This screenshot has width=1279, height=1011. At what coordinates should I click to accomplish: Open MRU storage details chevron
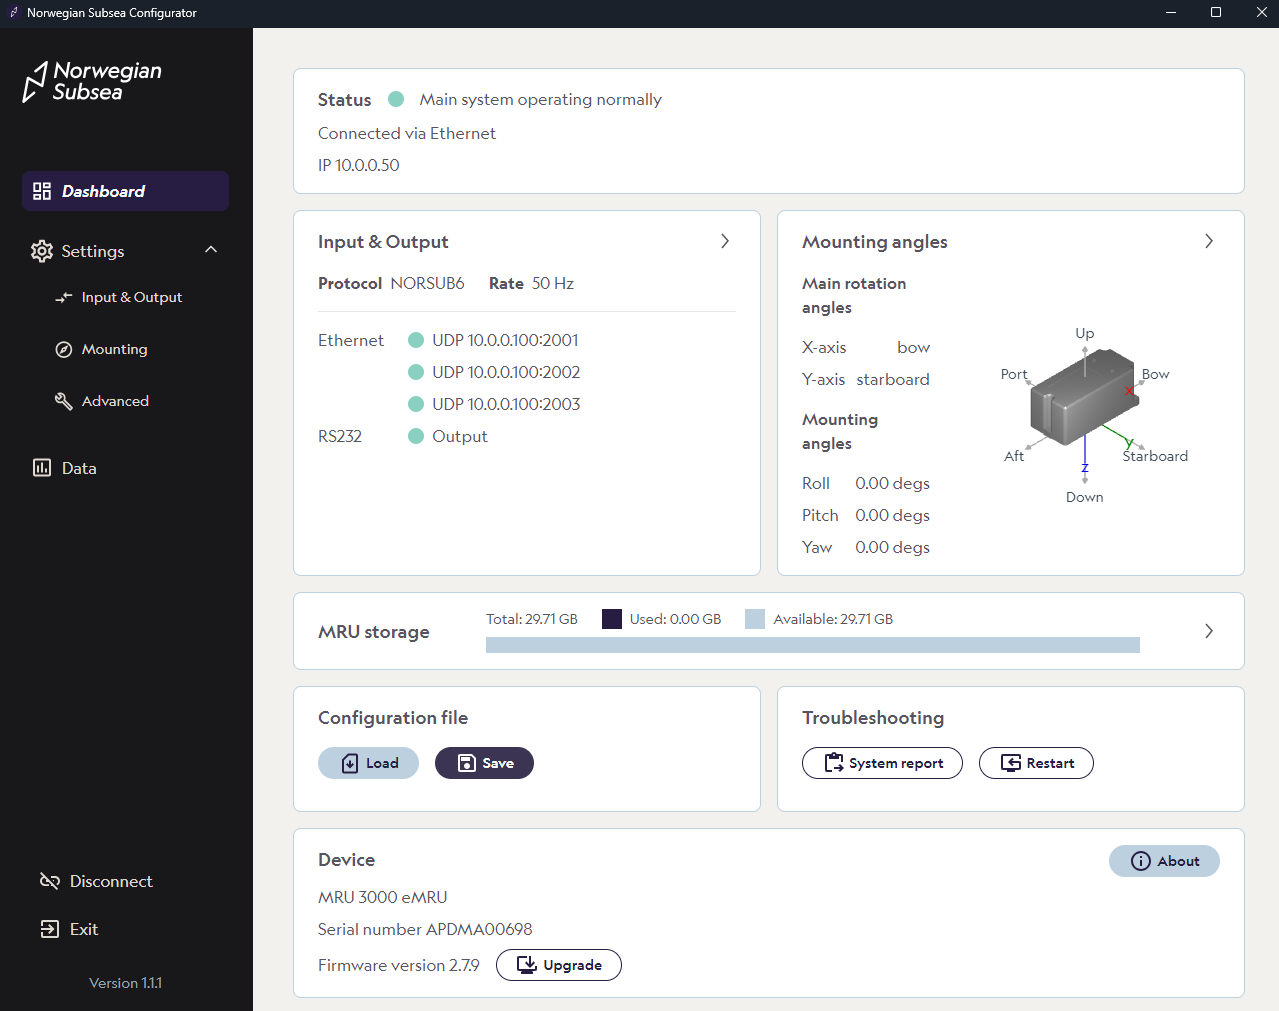pos(1209,631)
